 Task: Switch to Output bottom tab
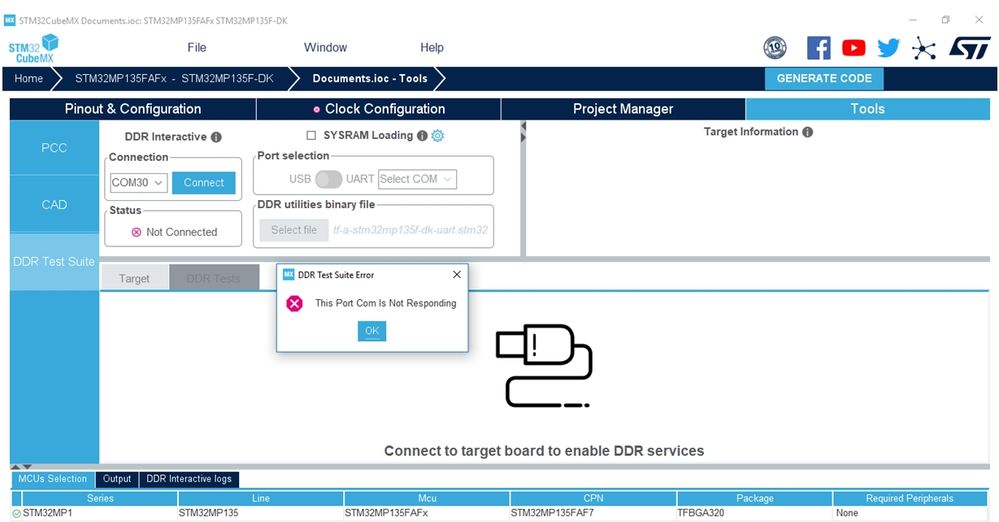117,479
